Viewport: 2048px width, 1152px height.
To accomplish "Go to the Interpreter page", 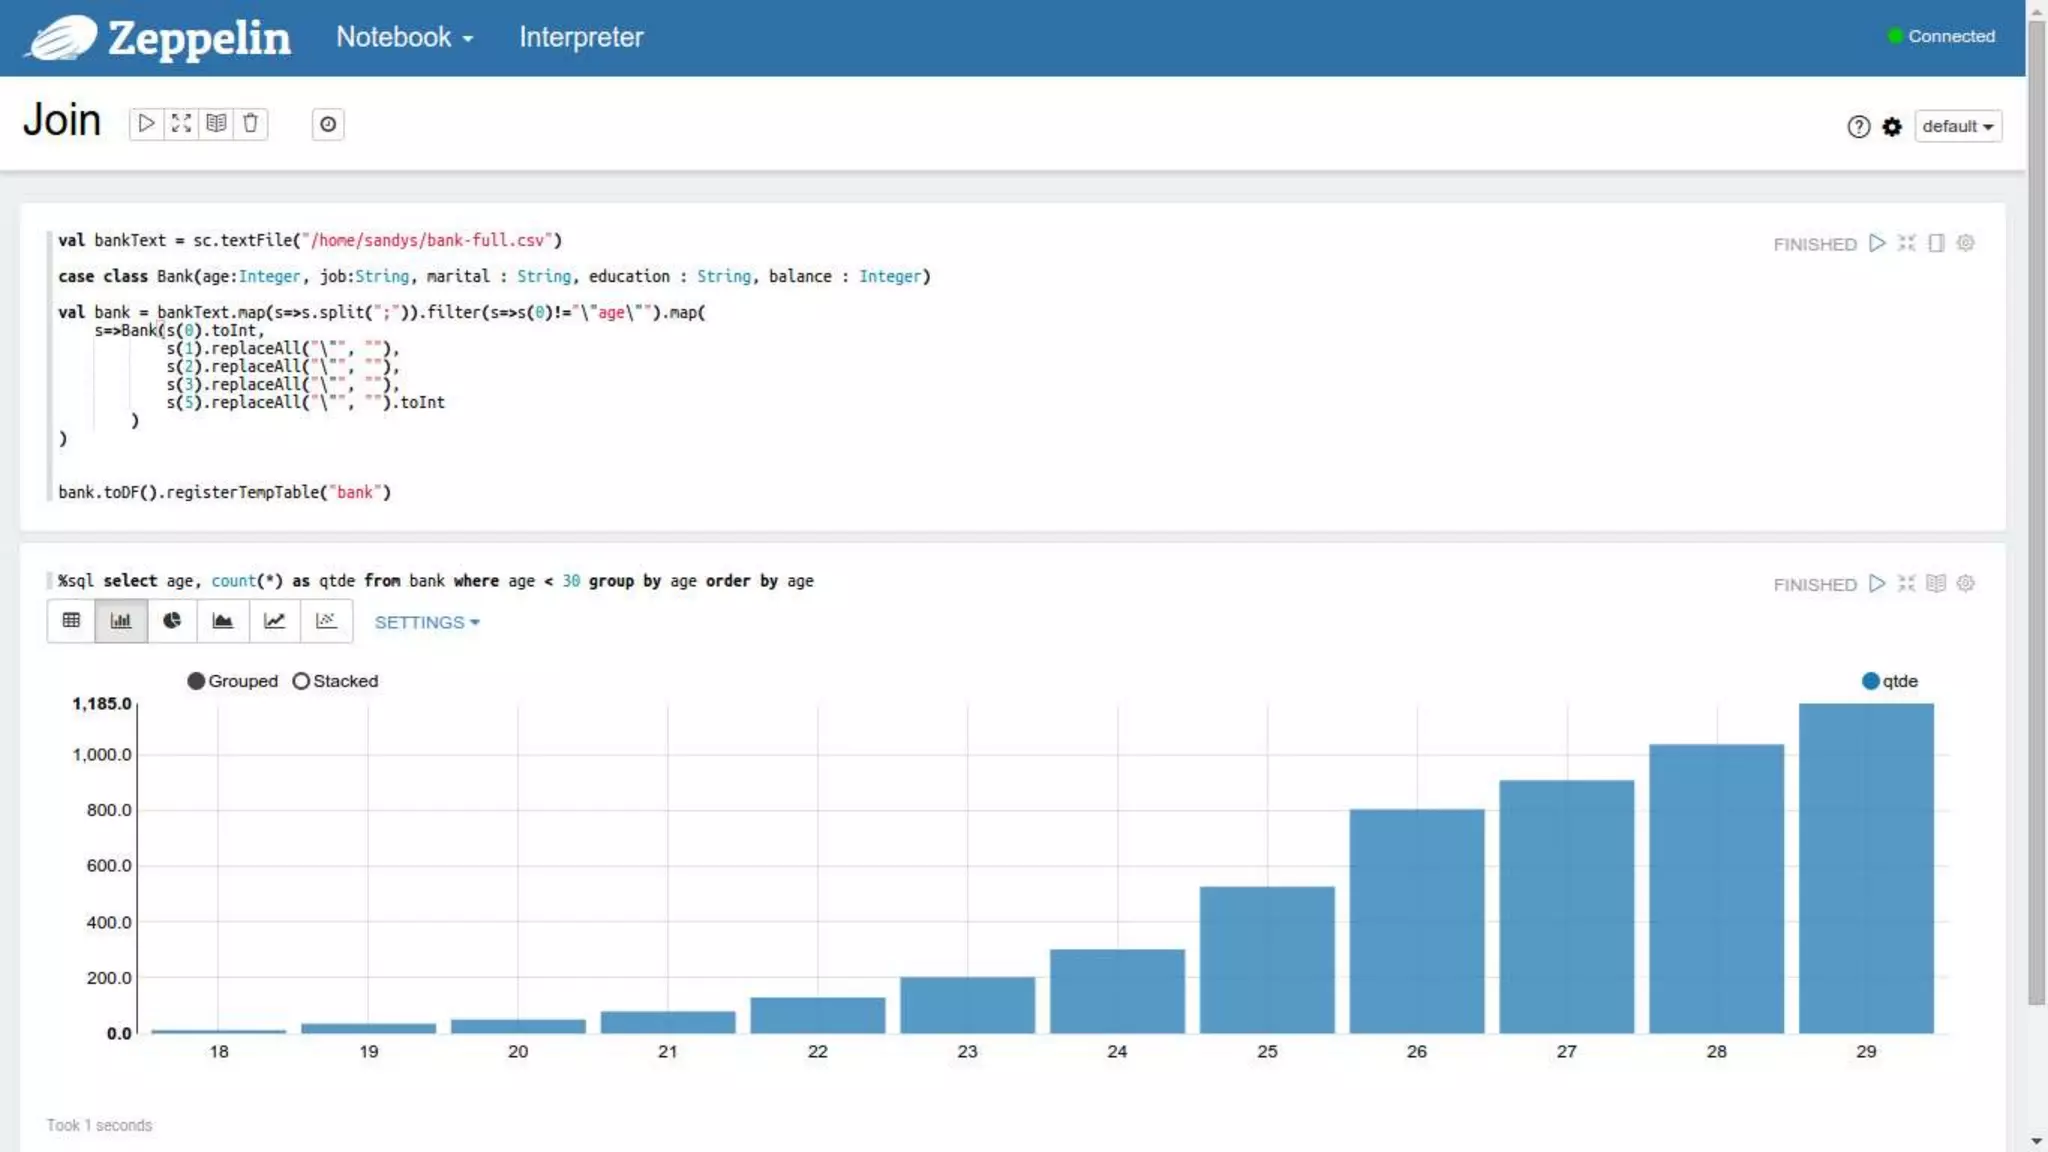I will pyautogui.click(x=580, y=37).
